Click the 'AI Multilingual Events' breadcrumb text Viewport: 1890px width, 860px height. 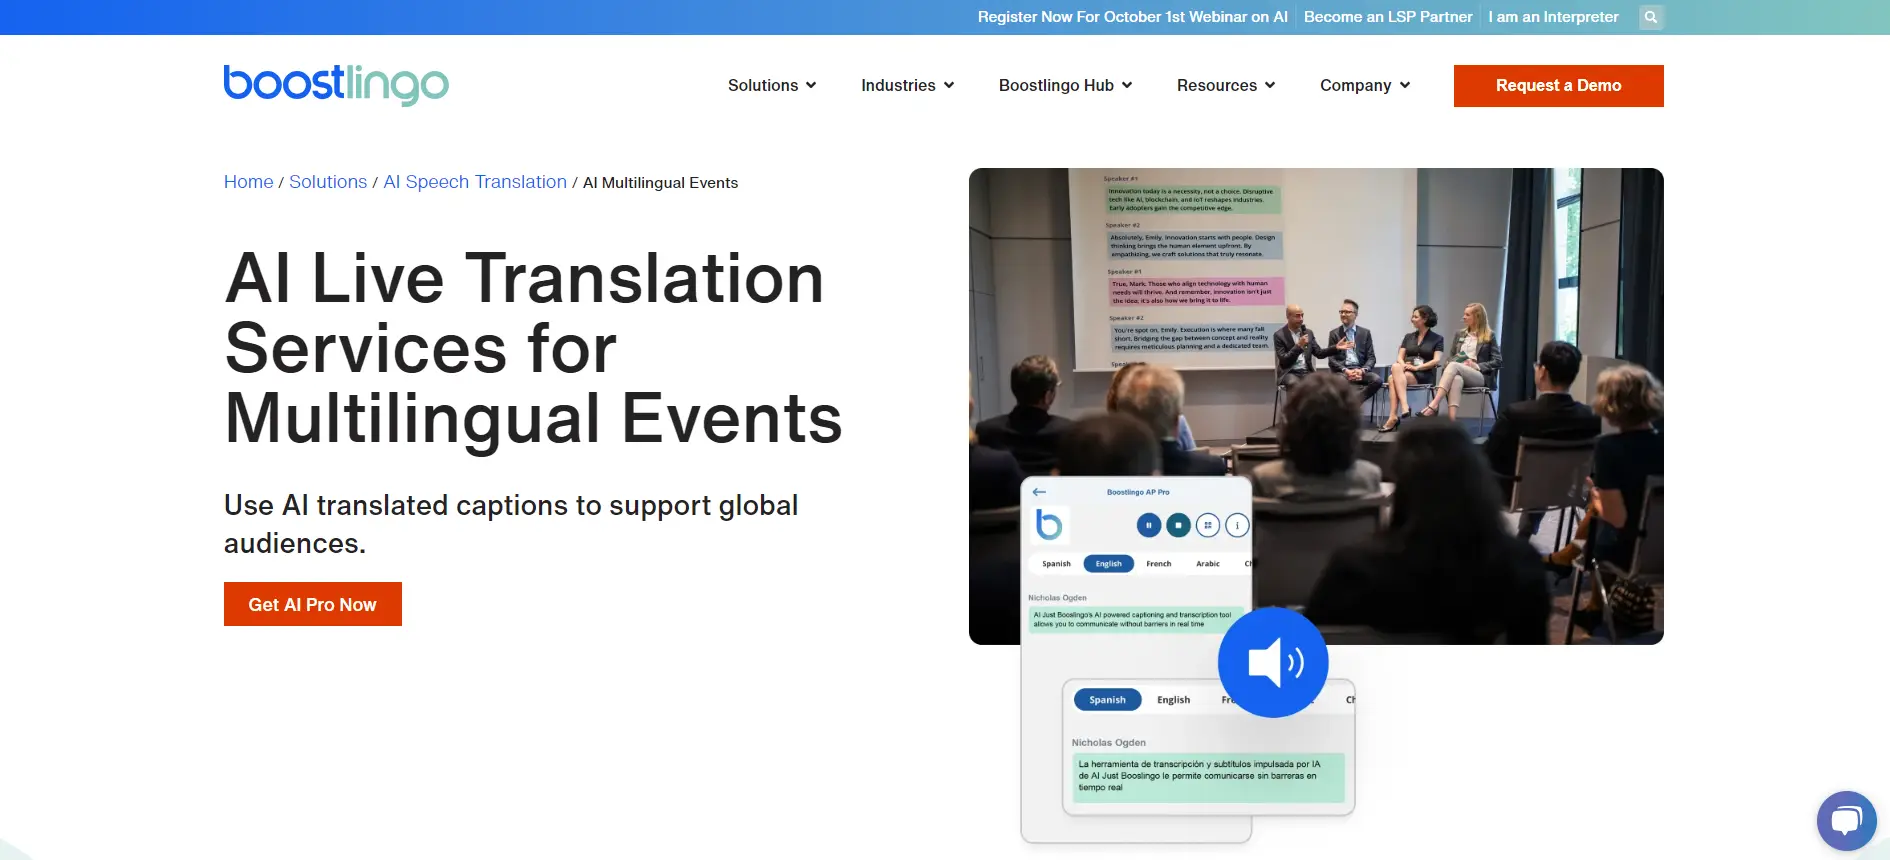660,183
